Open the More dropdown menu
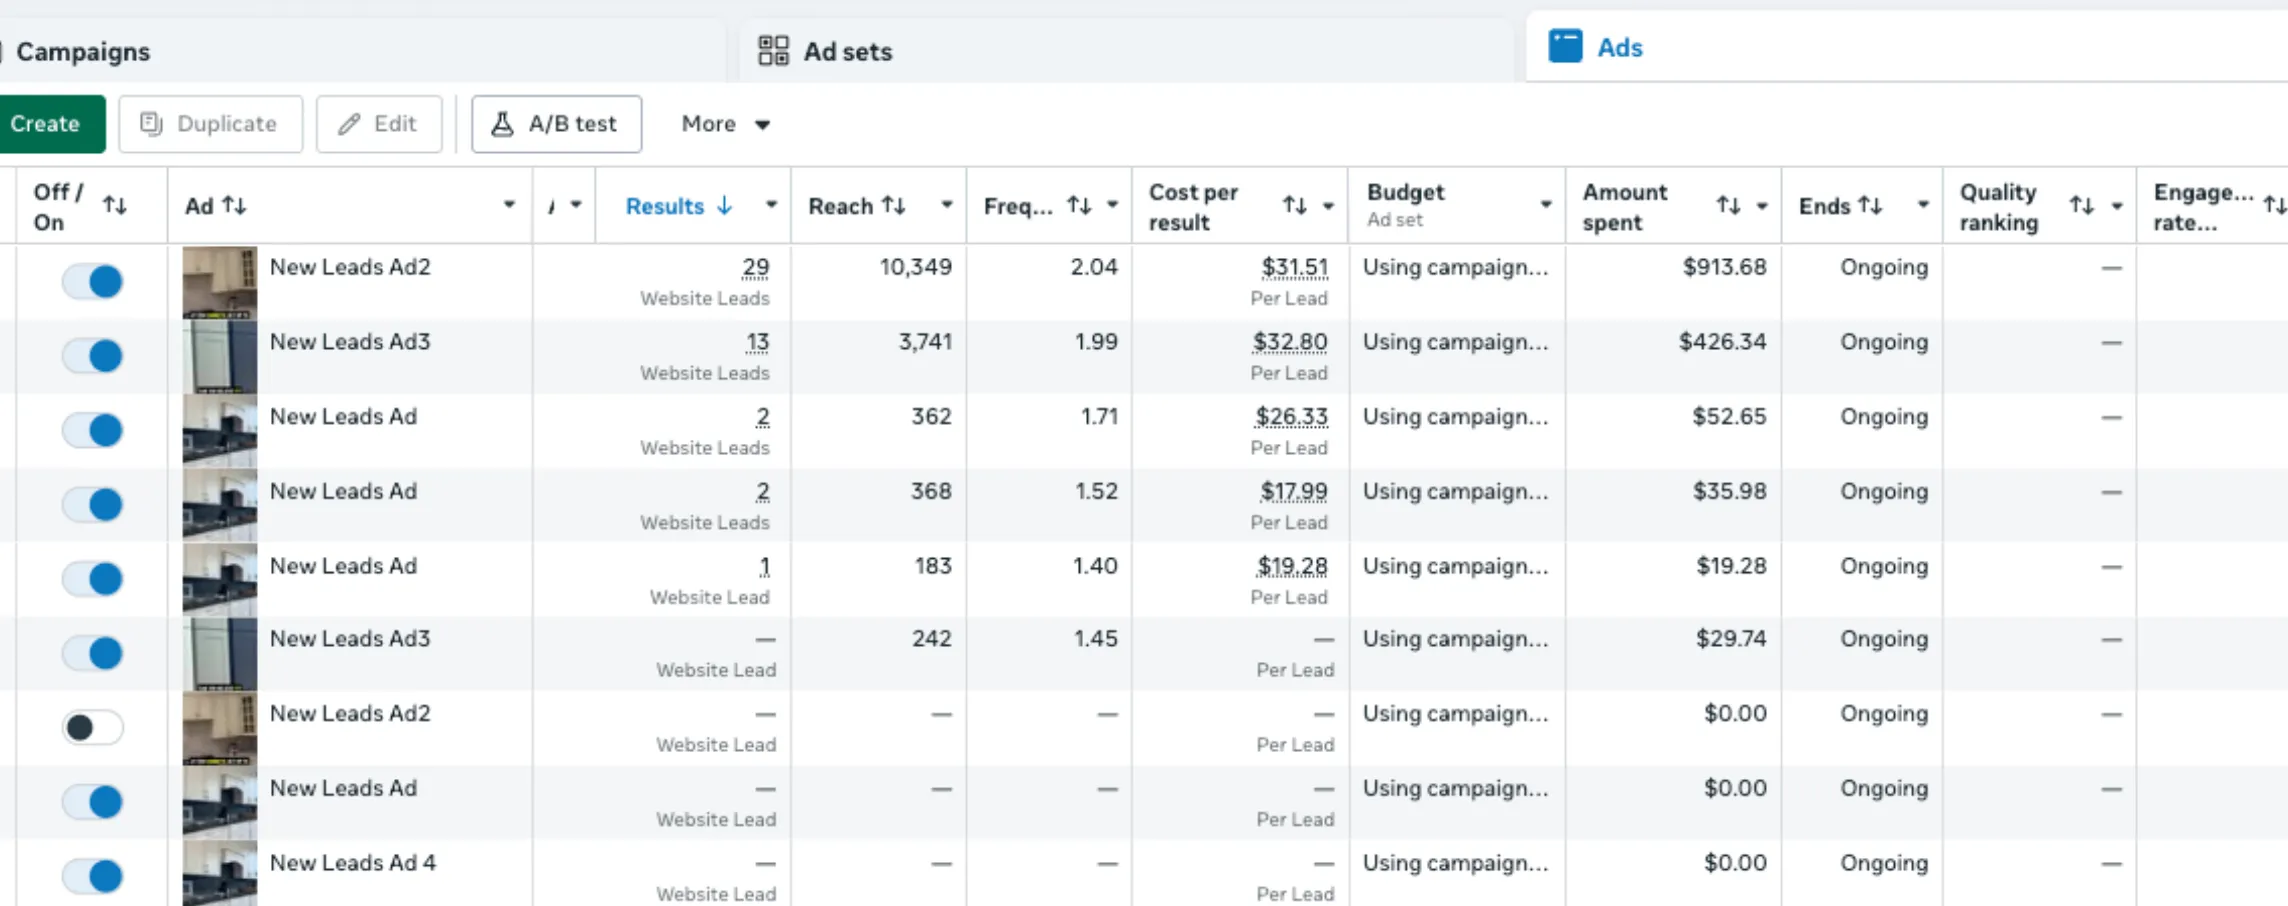 pyautogui.click(x=725, y=124)
